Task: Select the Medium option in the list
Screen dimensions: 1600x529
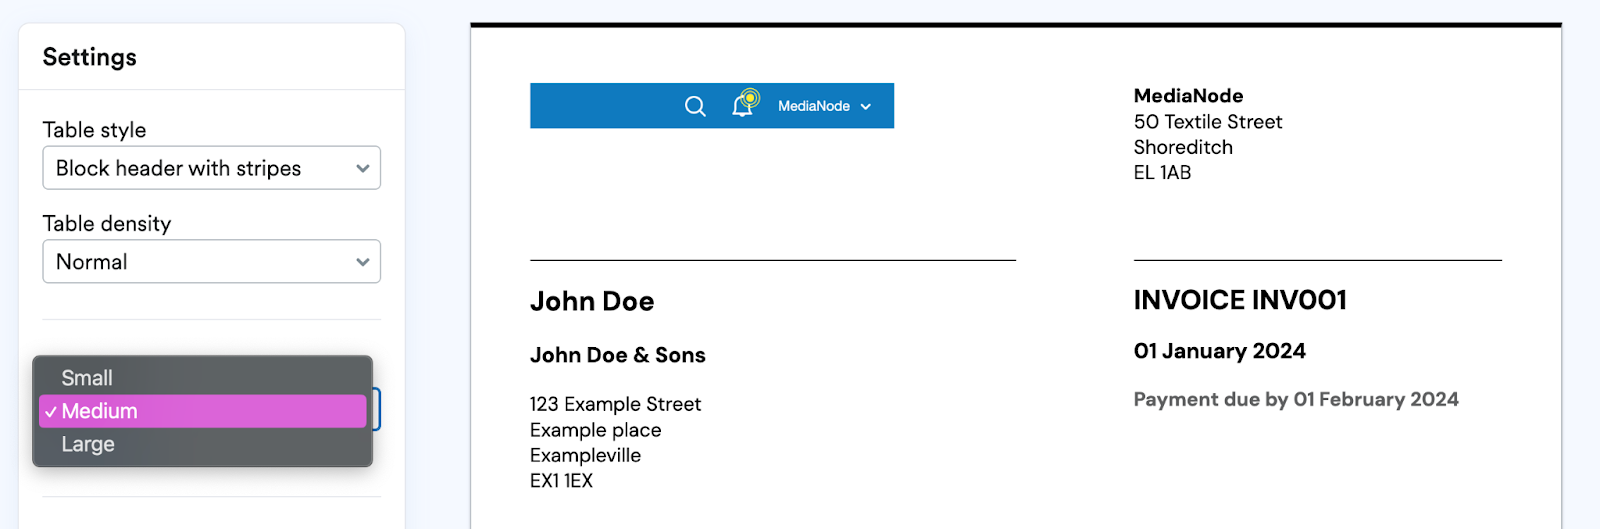Action: click(100, 411)
